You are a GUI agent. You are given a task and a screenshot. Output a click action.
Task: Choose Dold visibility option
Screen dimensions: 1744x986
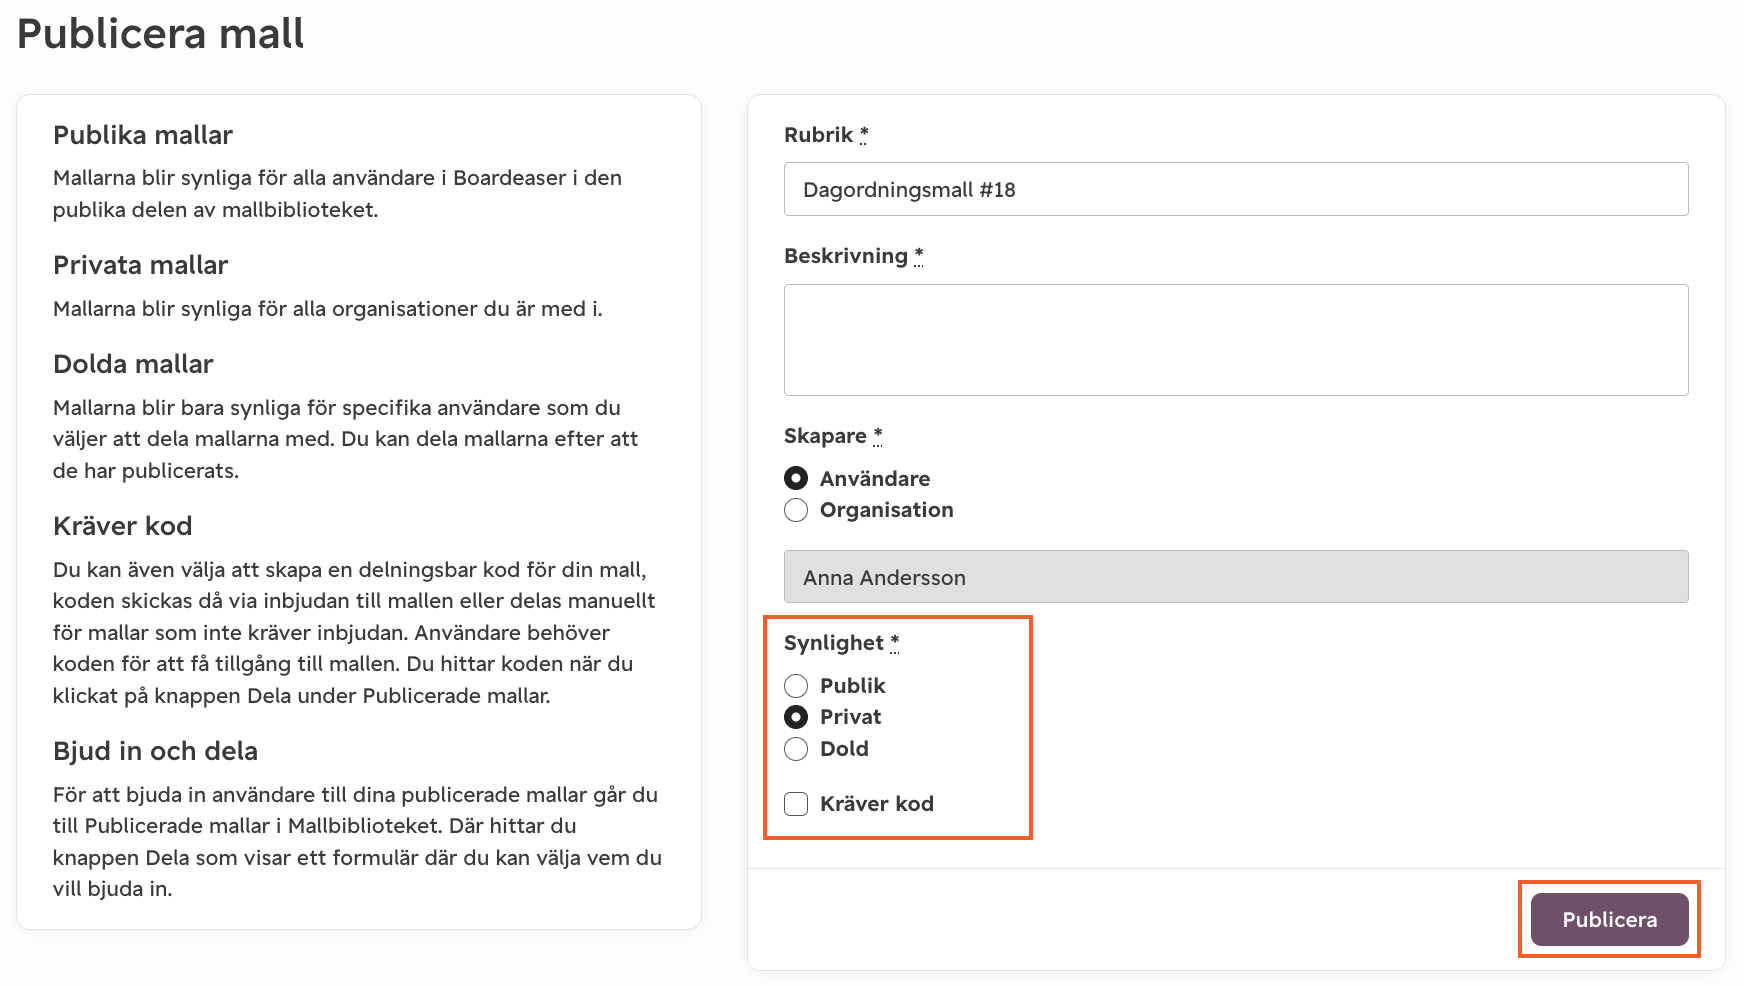(x=796, y=749)
